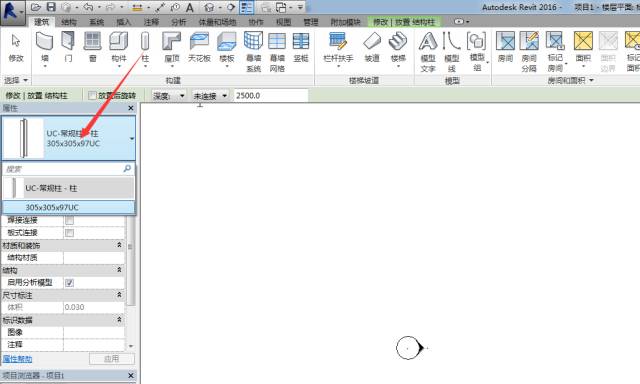Select the 房间 (Room) tool
The height and width of the screenshot is (384, 640).
point(505,48)
